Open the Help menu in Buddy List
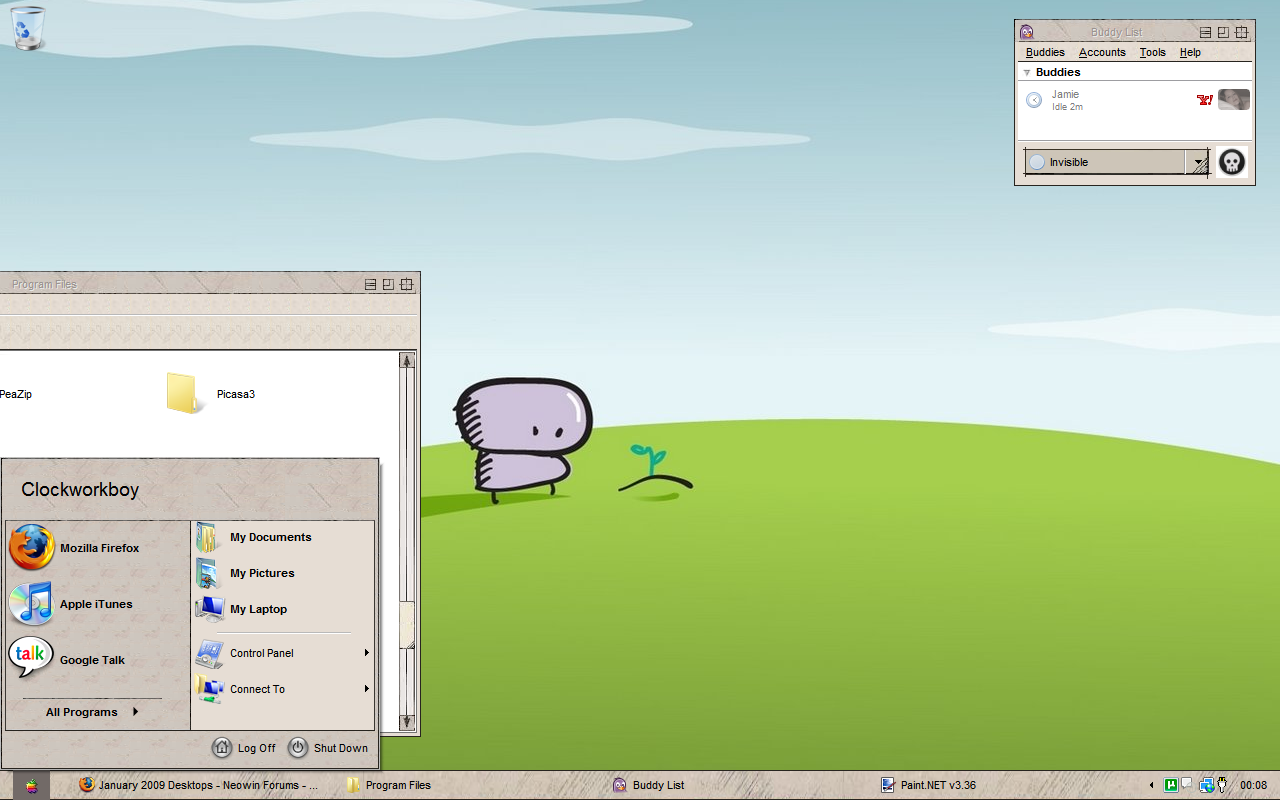This screenshot has height=800, width=1280. pyautogui.click(x=1190, y=52)
